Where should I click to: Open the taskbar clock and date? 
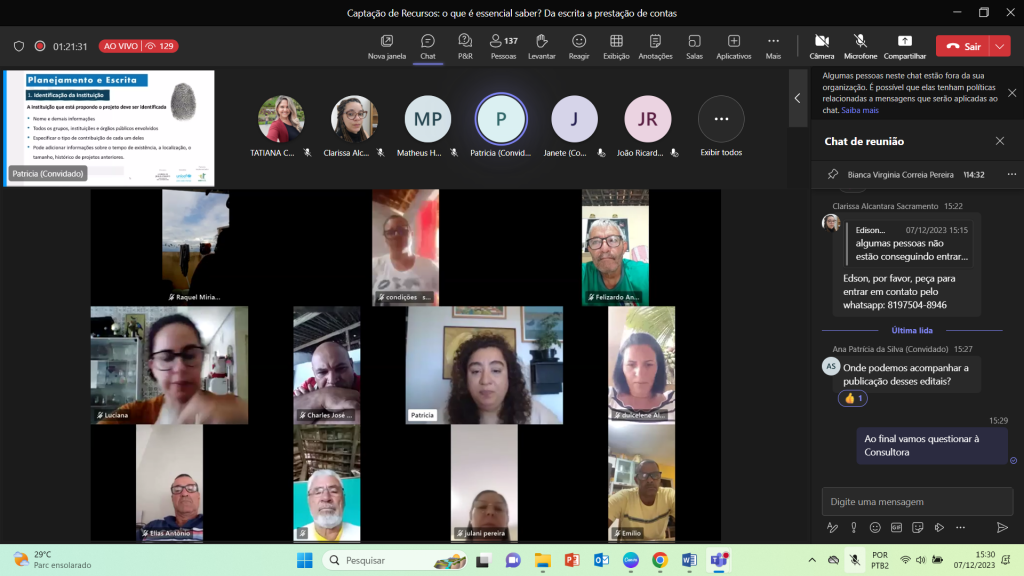coord(974,560)
